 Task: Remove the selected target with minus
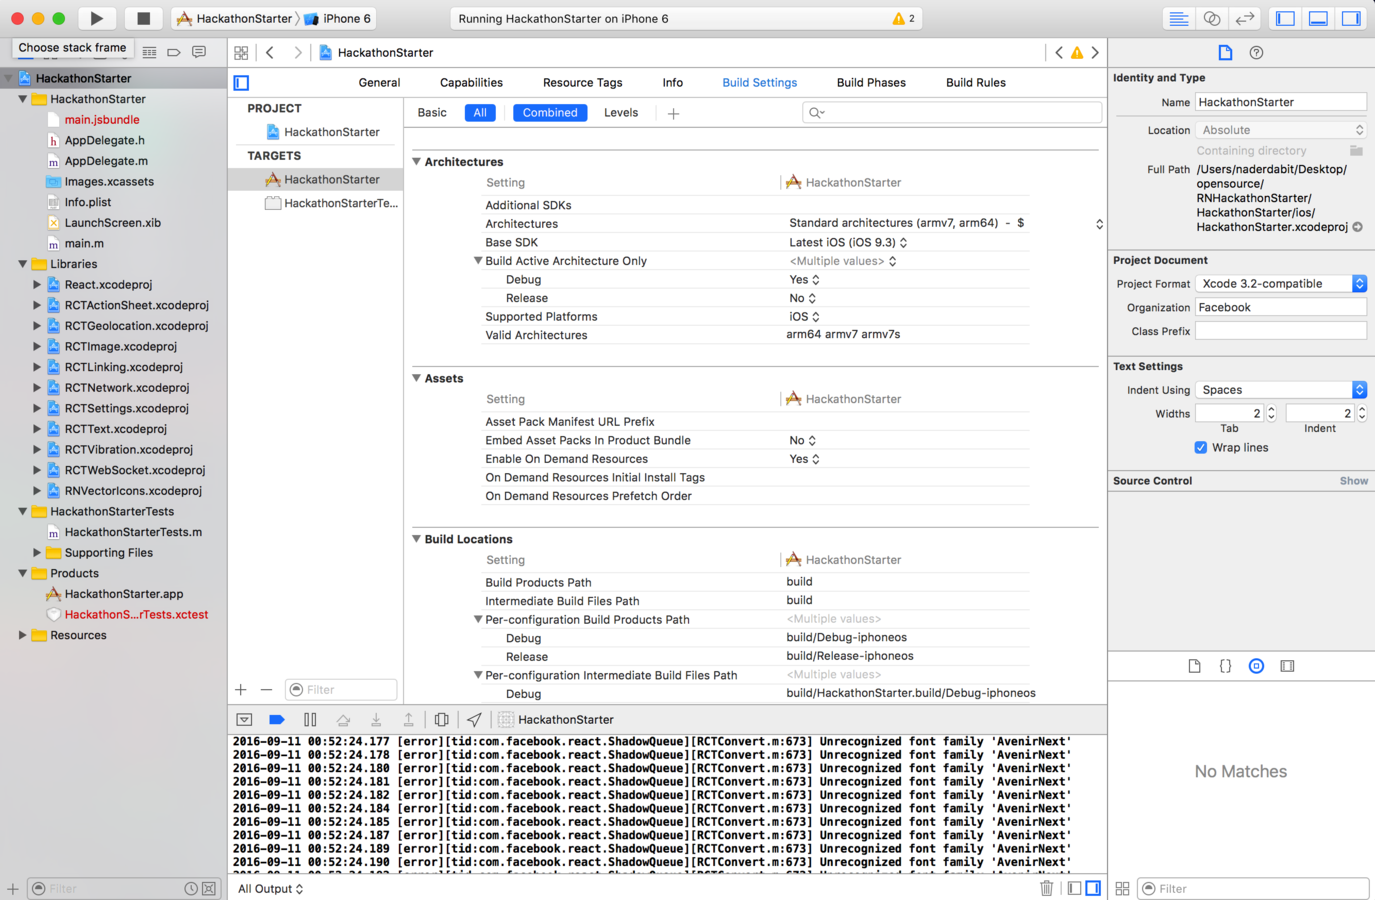[x=266, y=690]
